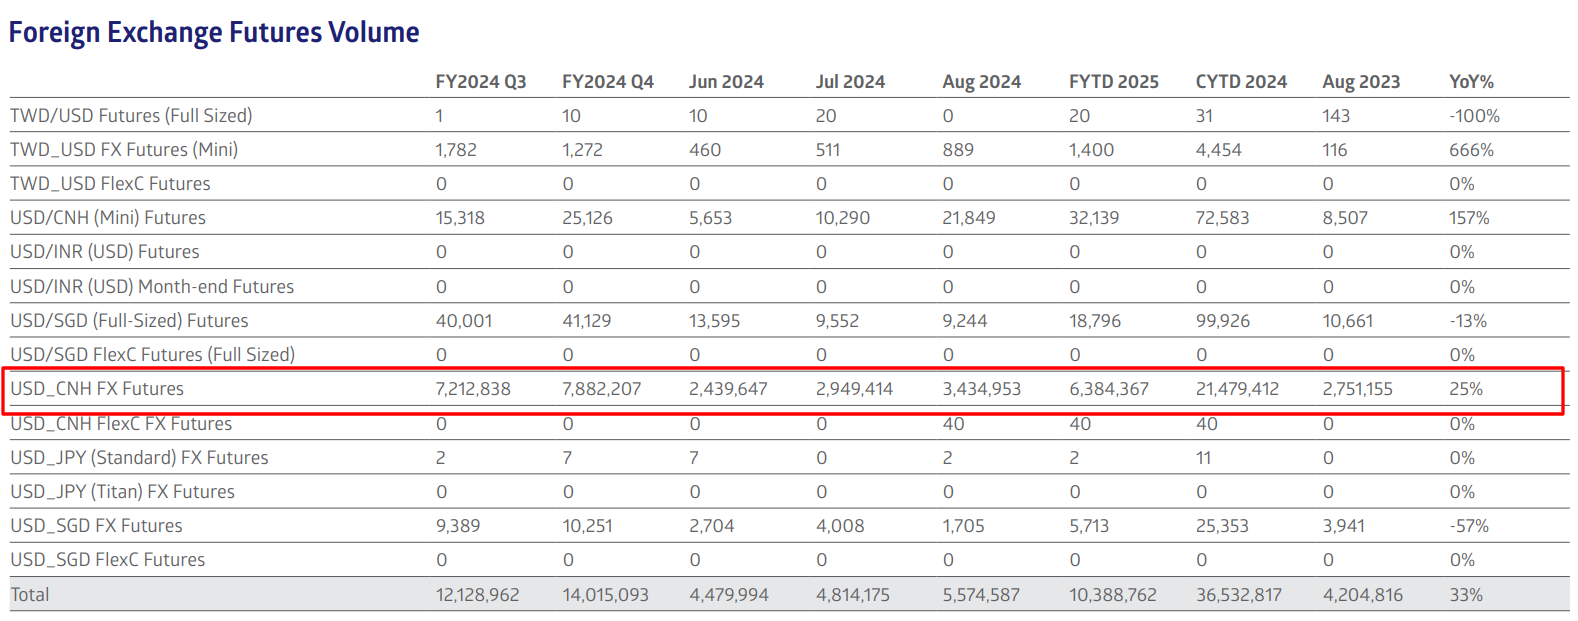
Task: Click the FY2024 Q4 column header
Action: [x=607, y=82]
